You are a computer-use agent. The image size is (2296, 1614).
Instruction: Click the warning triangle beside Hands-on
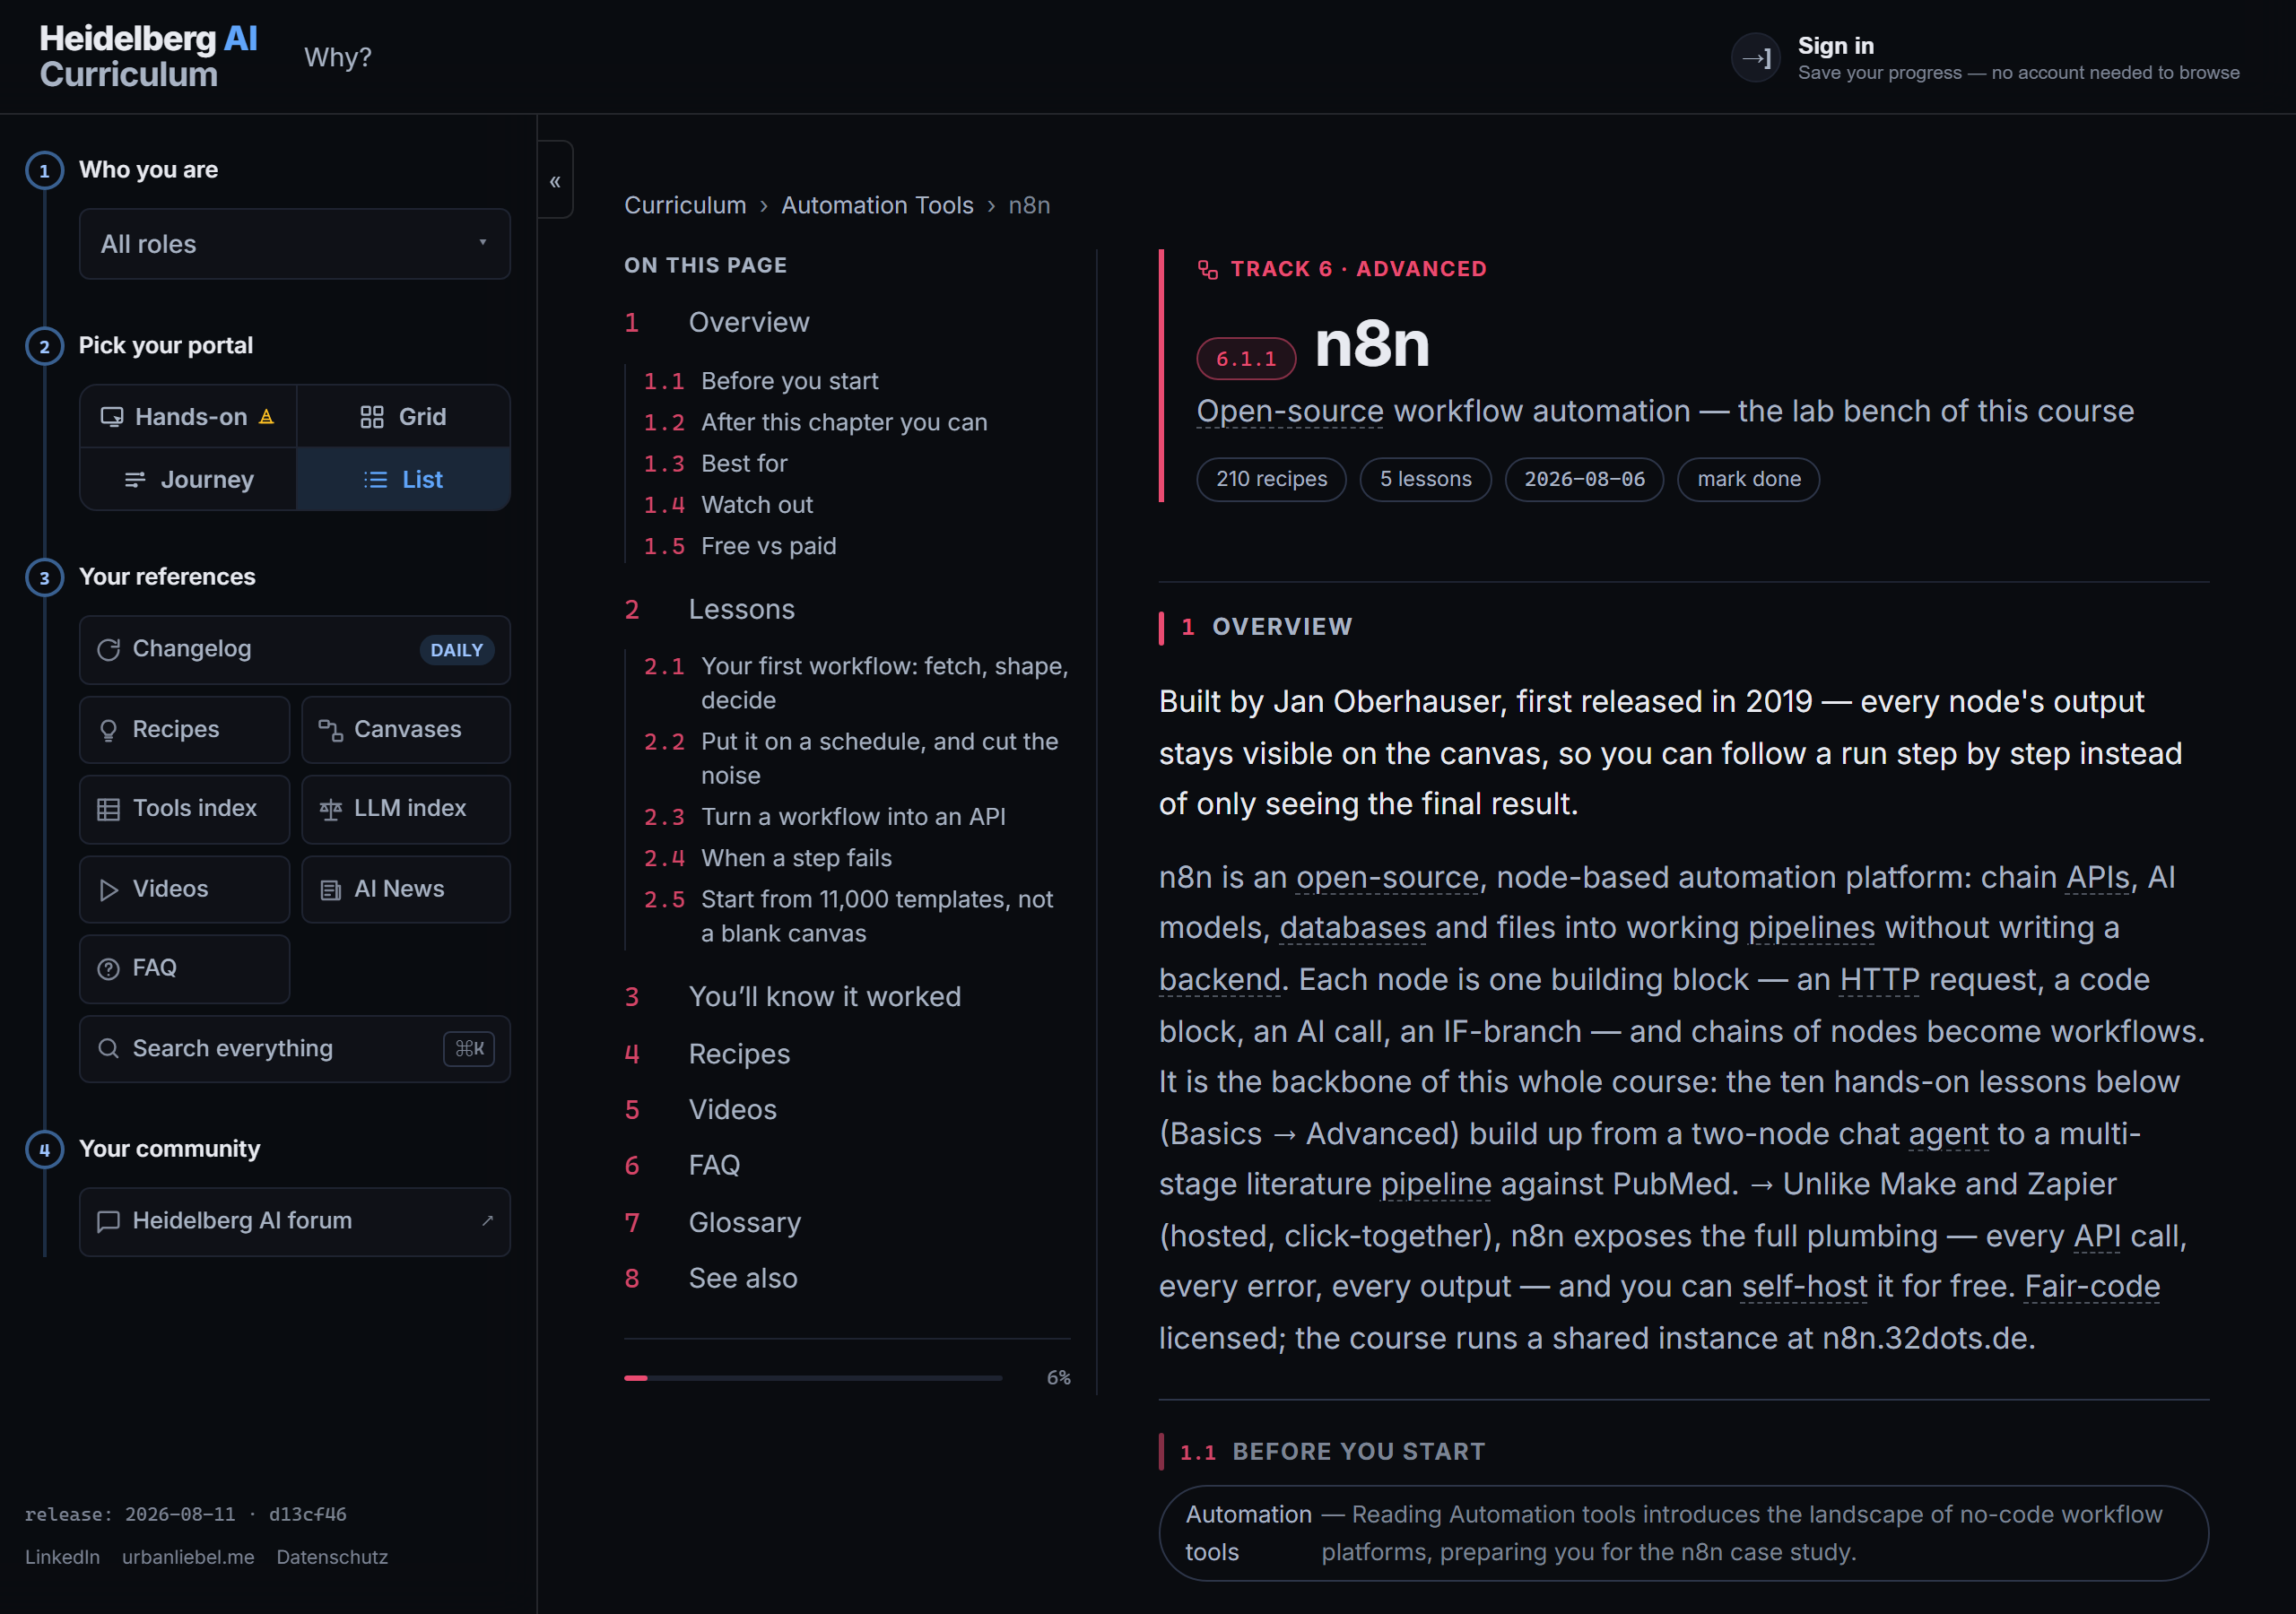(x=266, y=416)
